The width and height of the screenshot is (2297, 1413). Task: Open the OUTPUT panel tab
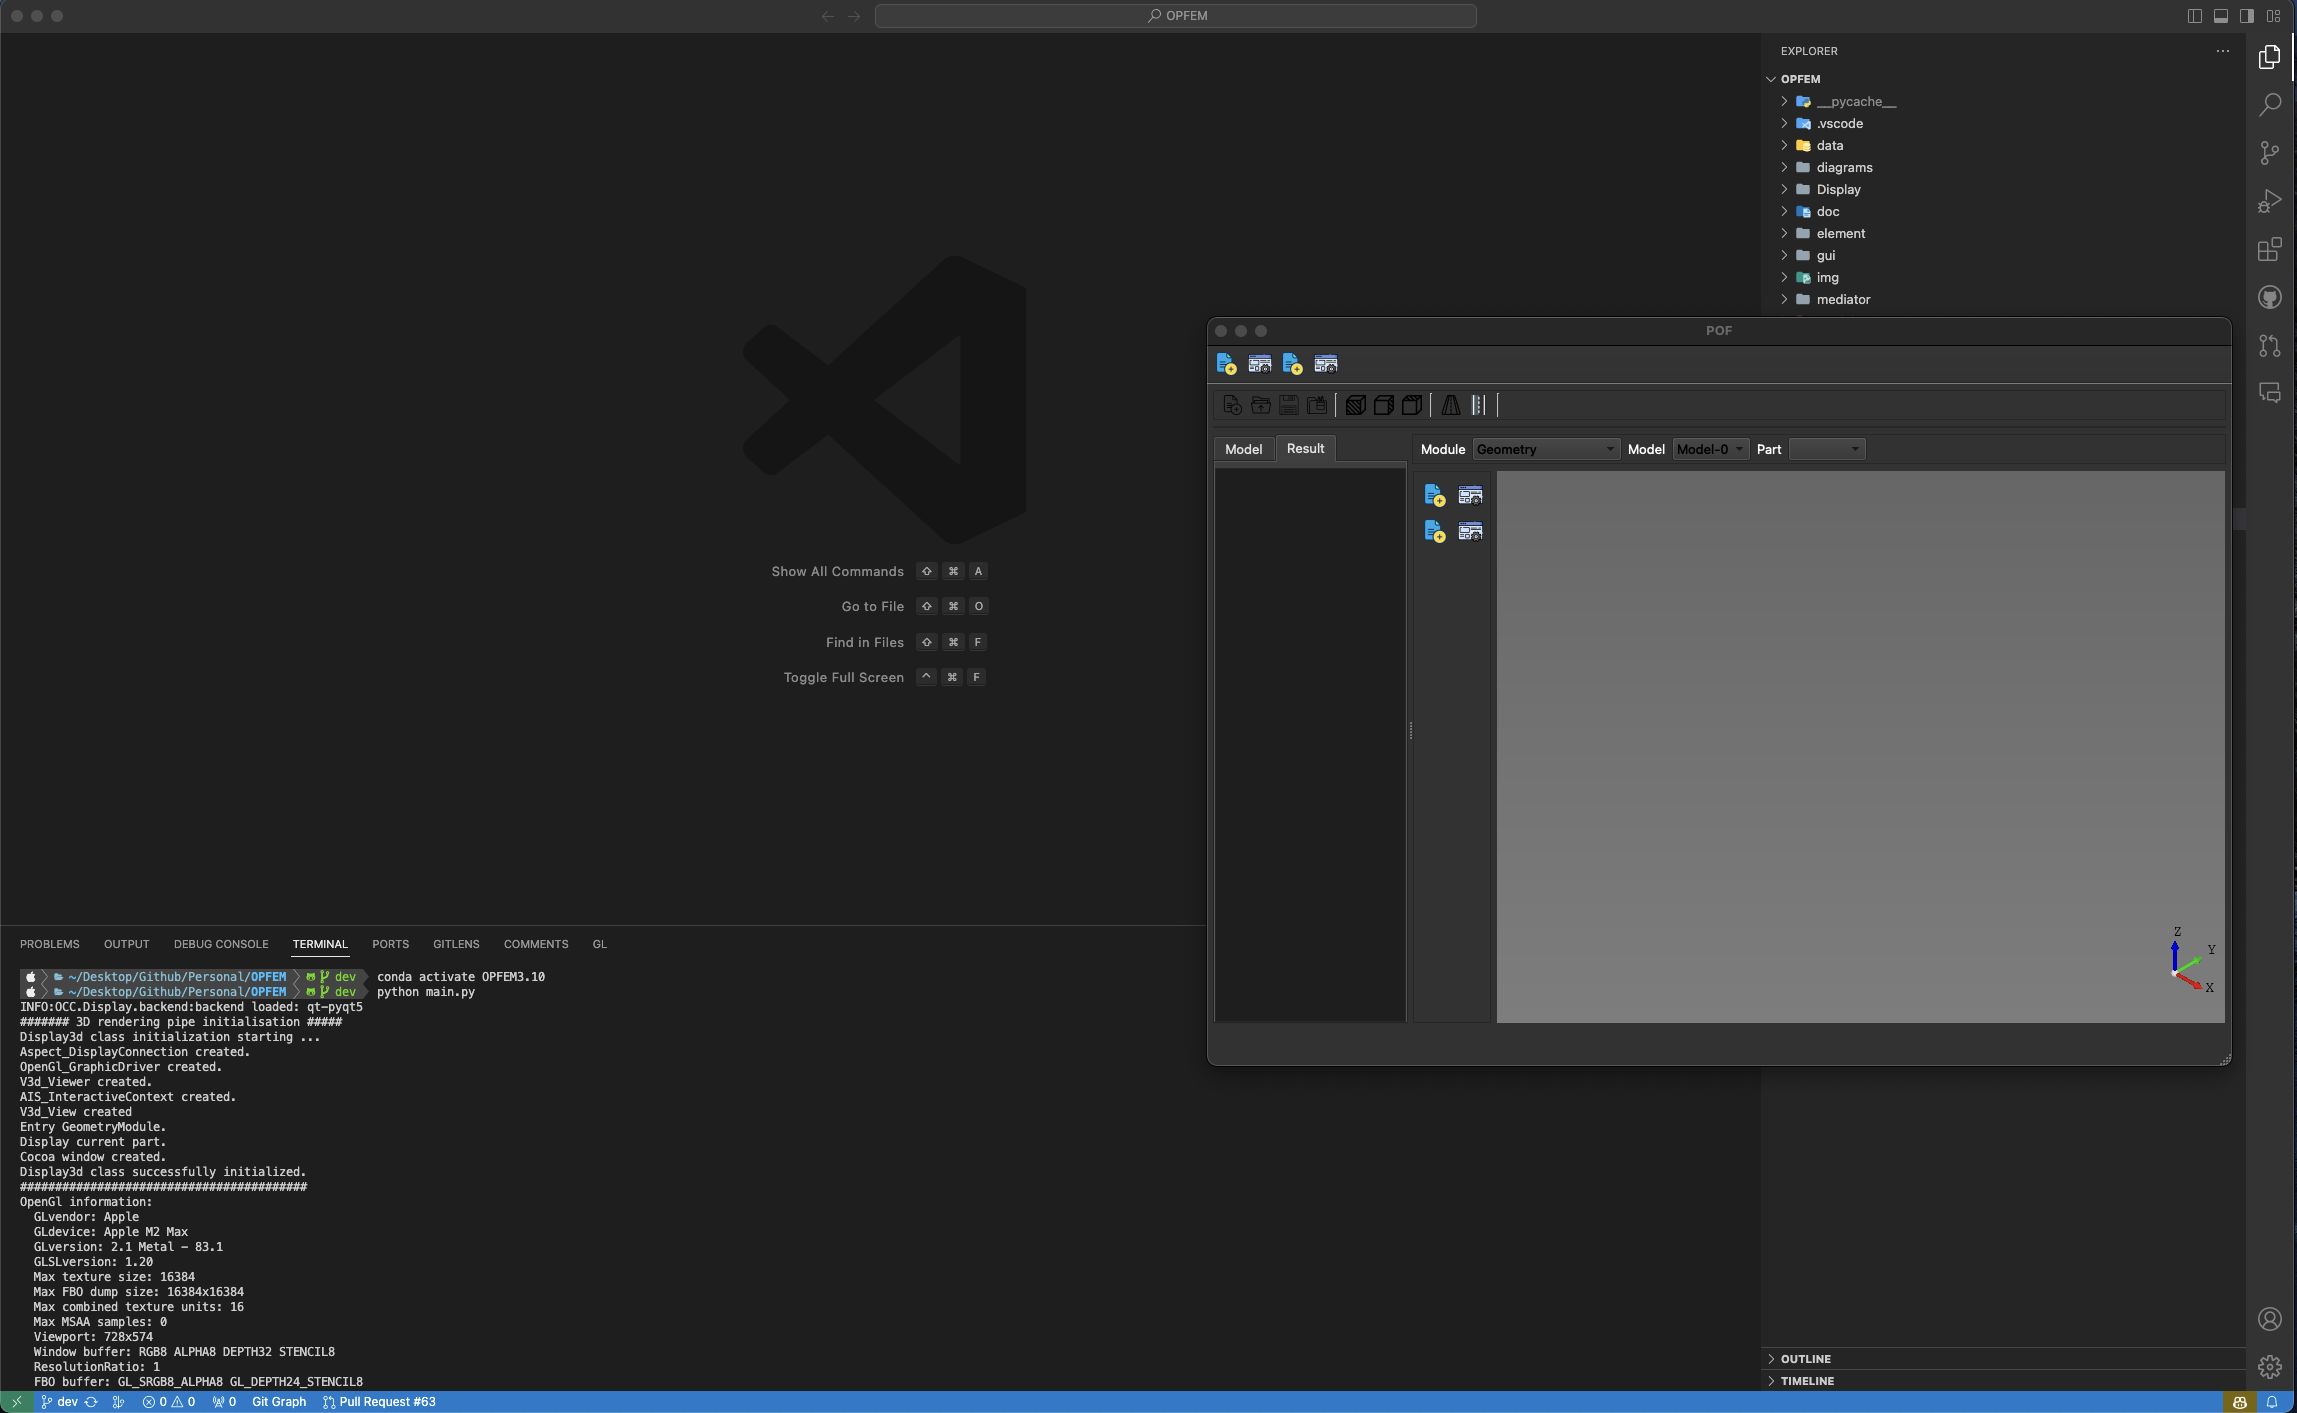(127, 944)
